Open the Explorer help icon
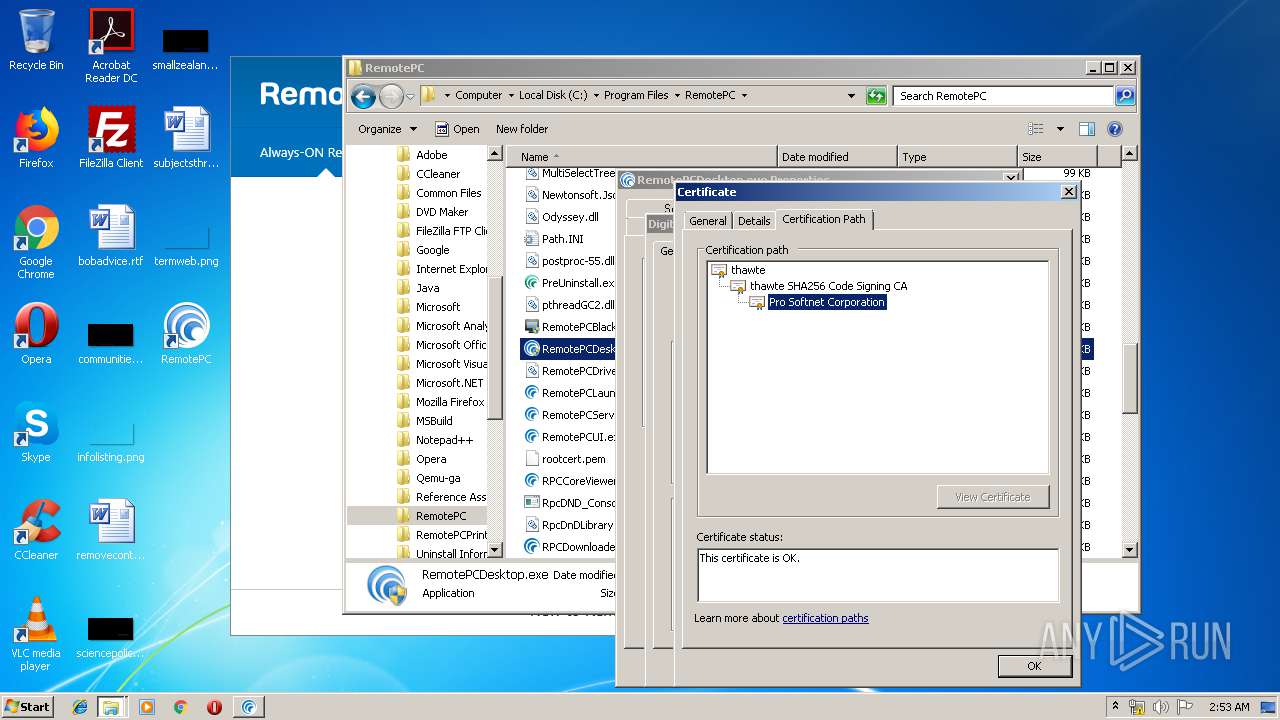The image size is (1280, 720). coord(1115,129)
